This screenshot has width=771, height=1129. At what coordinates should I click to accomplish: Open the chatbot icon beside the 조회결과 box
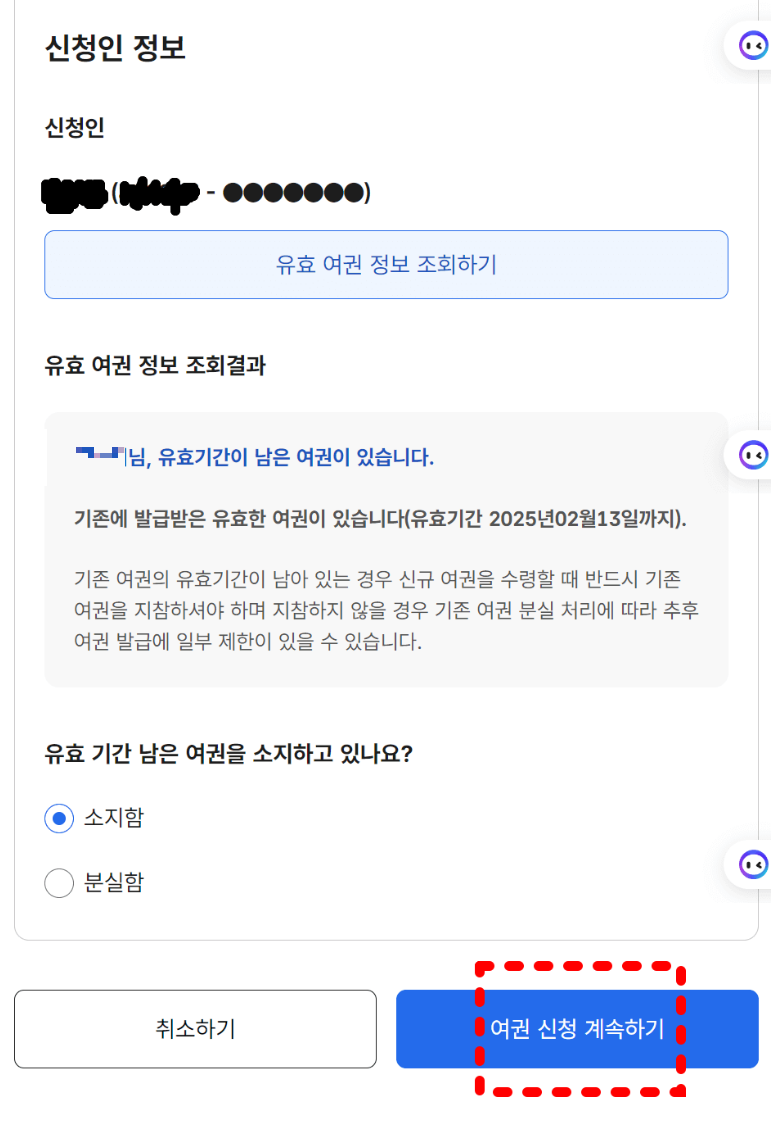click(x=752, y=455)
